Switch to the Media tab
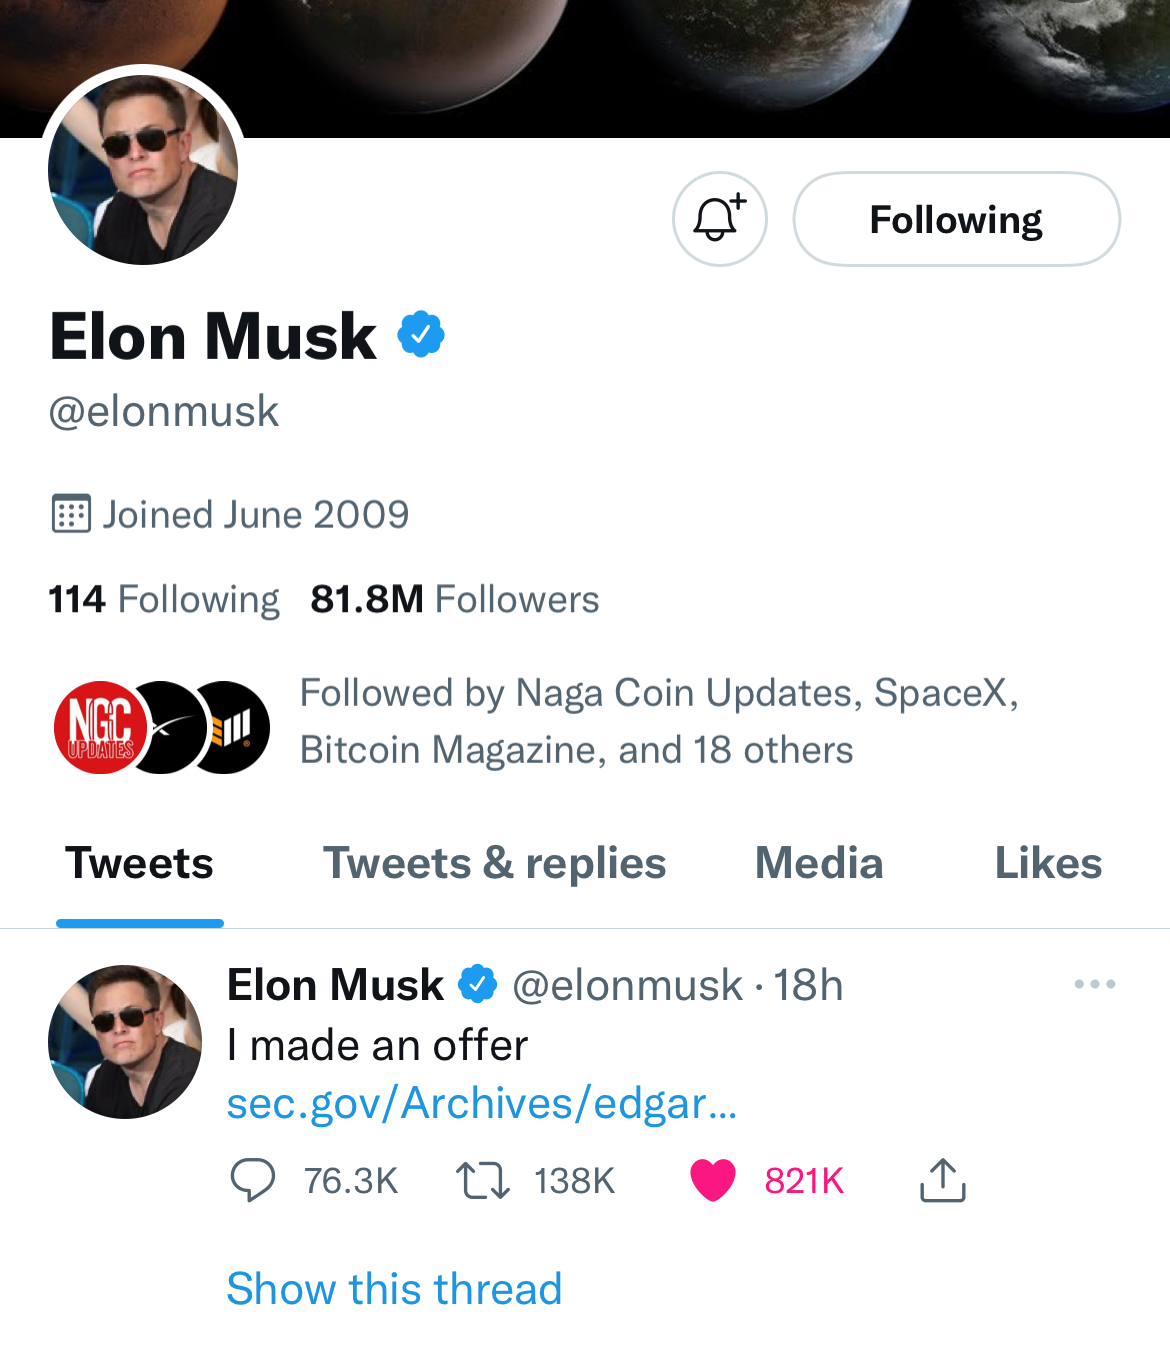Viewport: 1170px width, 1359px height. tap(819, 863)
